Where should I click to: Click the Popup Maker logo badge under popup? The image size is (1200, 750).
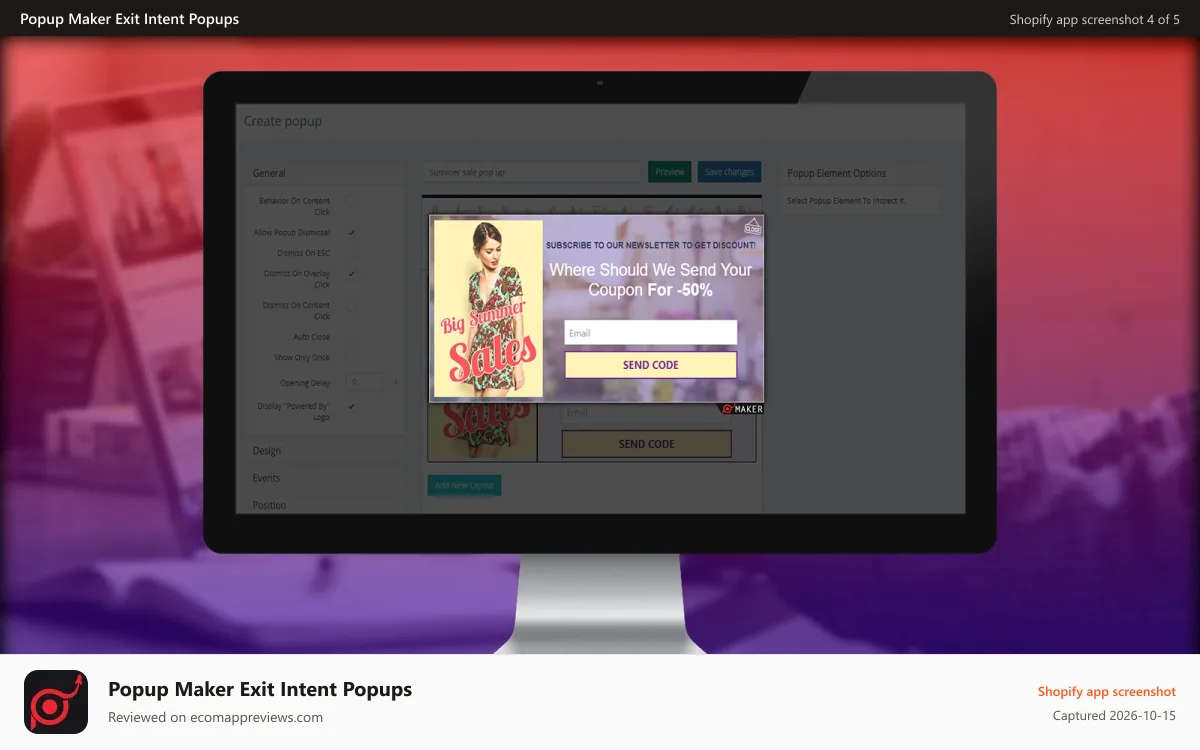(741, 408)
